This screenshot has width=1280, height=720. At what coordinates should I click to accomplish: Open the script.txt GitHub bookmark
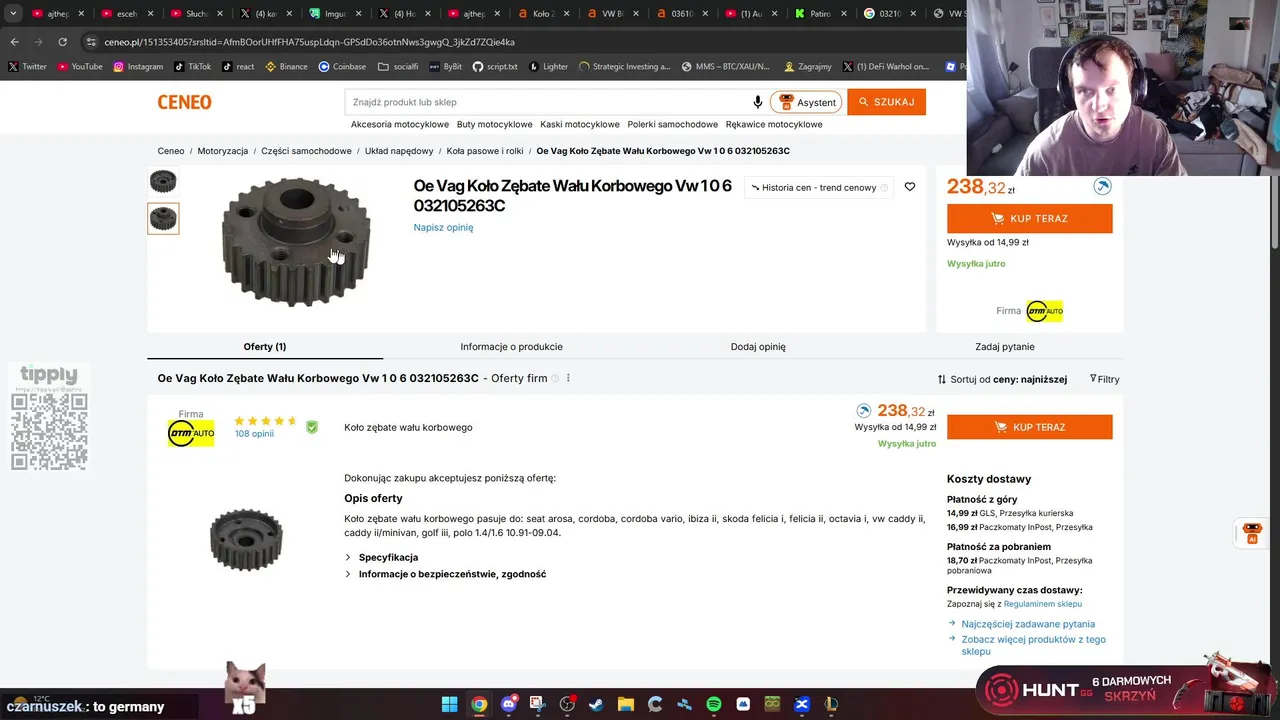click(x=494, y=67)
